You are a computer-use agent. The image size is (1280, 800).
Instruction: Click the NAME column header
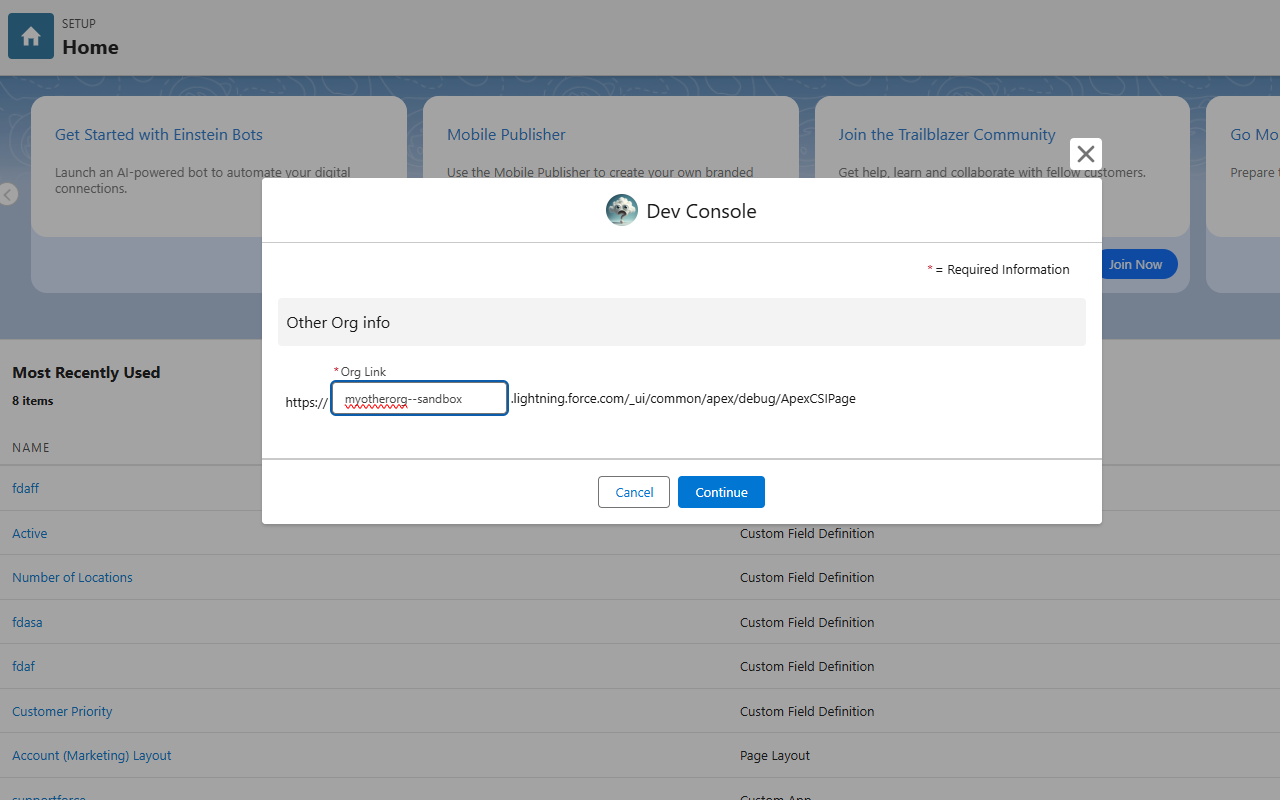pyautogui.click(x=31, y=447)
